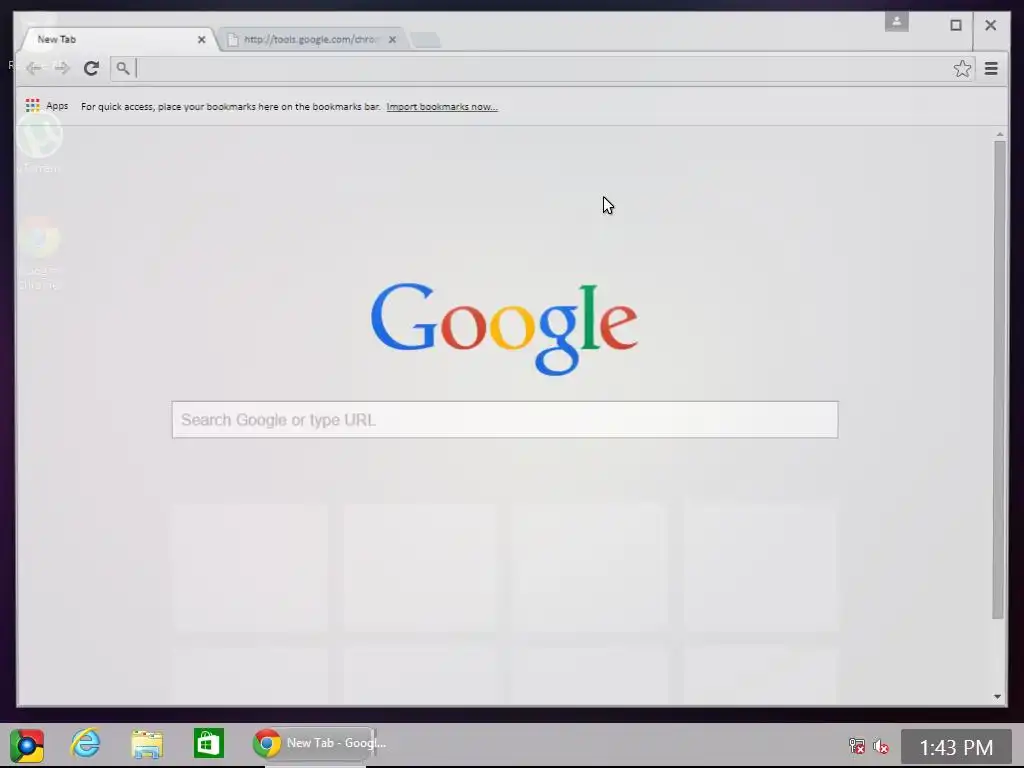Open the first taskbar Chrome launcher icon
The image size is (1024, 768).
coord(27,744)
